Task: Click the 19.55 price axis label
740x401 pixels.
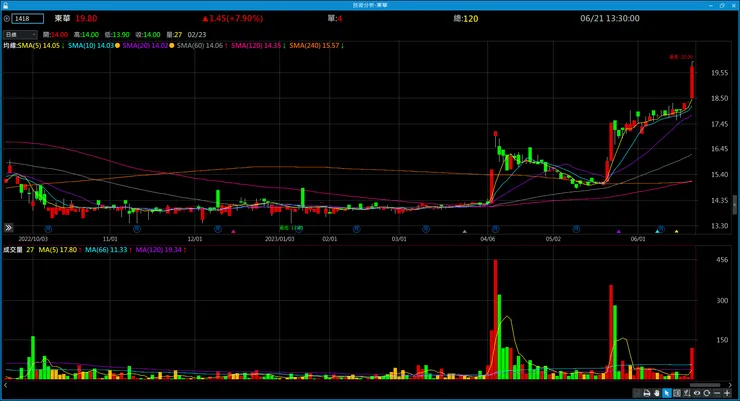Action: (x=719, y=73)
